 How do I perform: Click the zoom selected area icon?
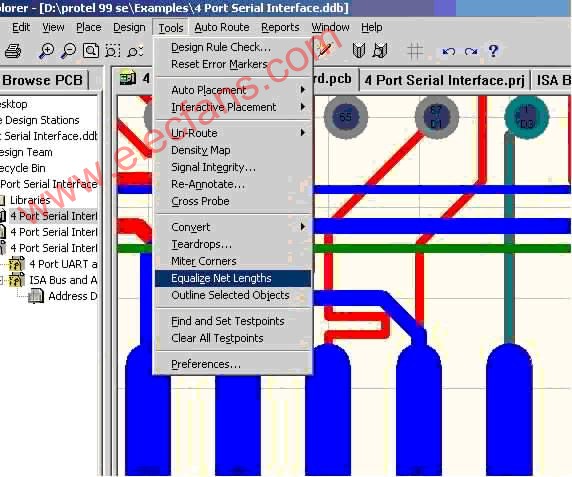[112, 51]
